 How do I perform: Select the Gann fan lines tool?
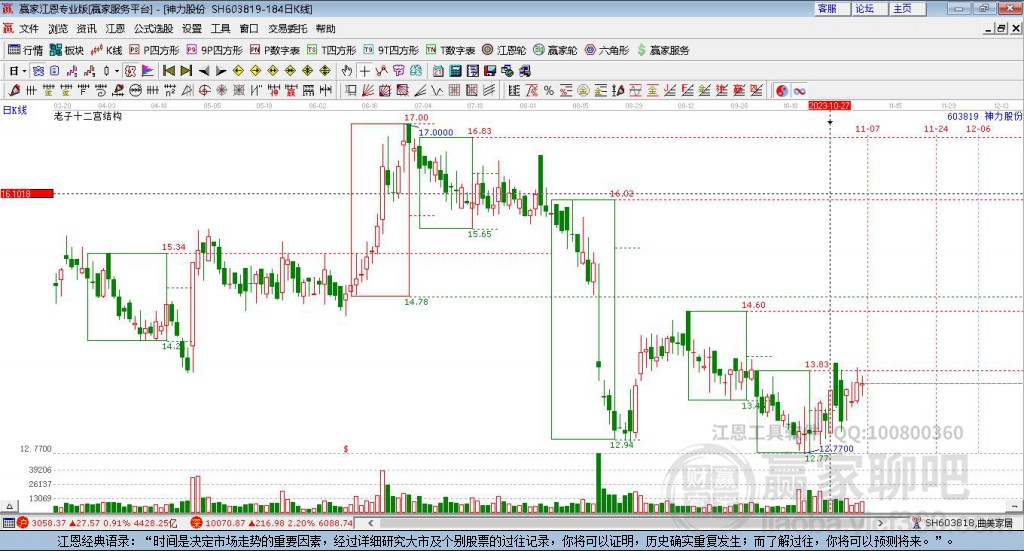pyautogui.click(x=368, y=91)
